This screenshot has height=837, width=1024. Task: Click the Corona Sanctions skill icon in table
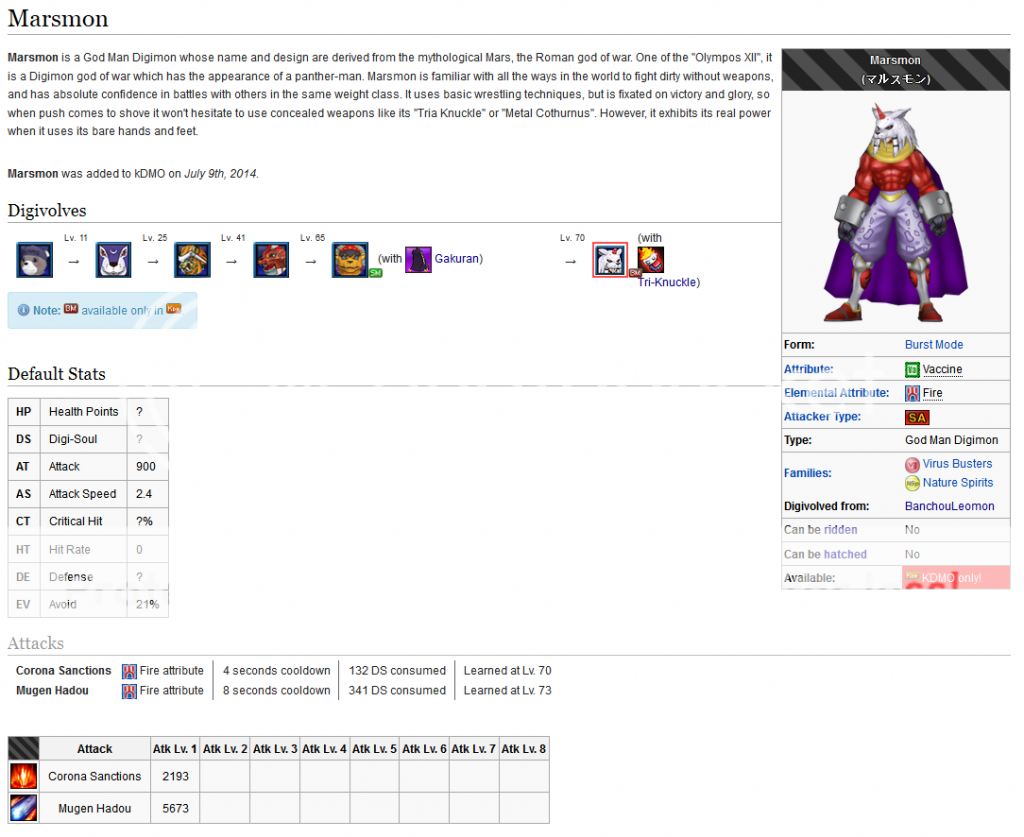(23, 776)
